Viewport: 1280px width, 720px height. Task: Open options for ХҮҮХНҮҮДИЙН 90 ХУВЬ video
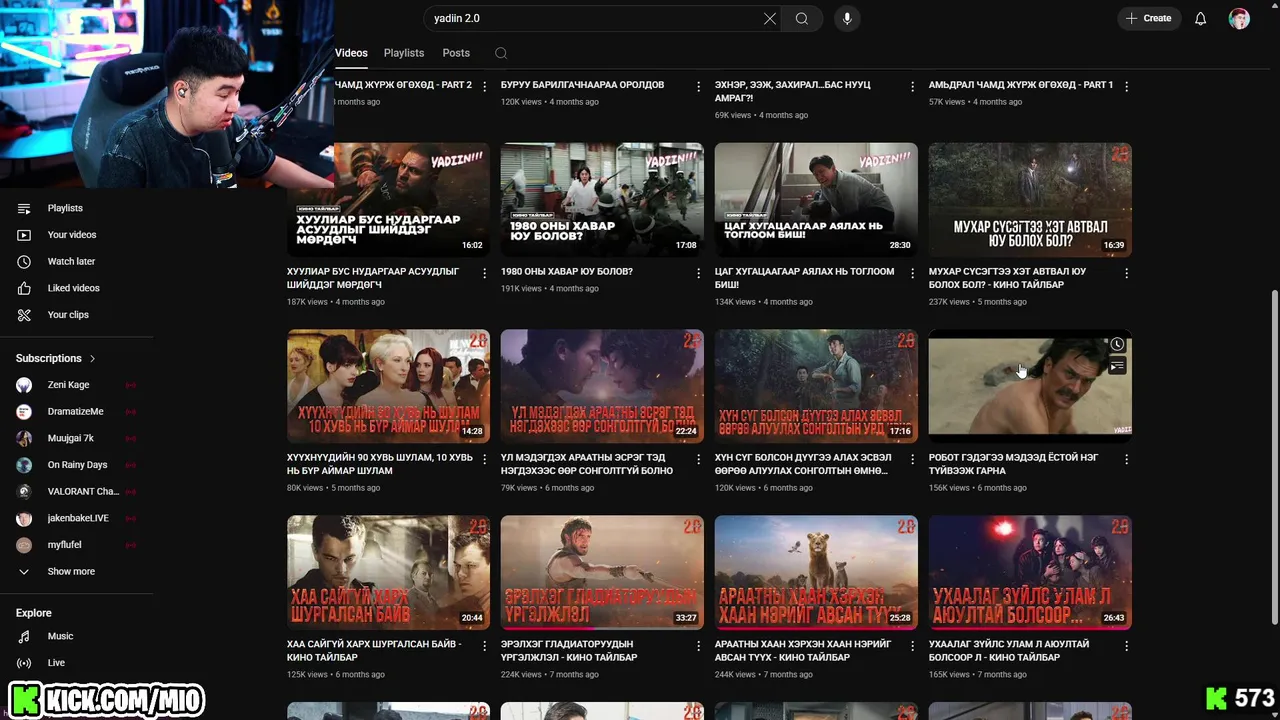point(485,459)
